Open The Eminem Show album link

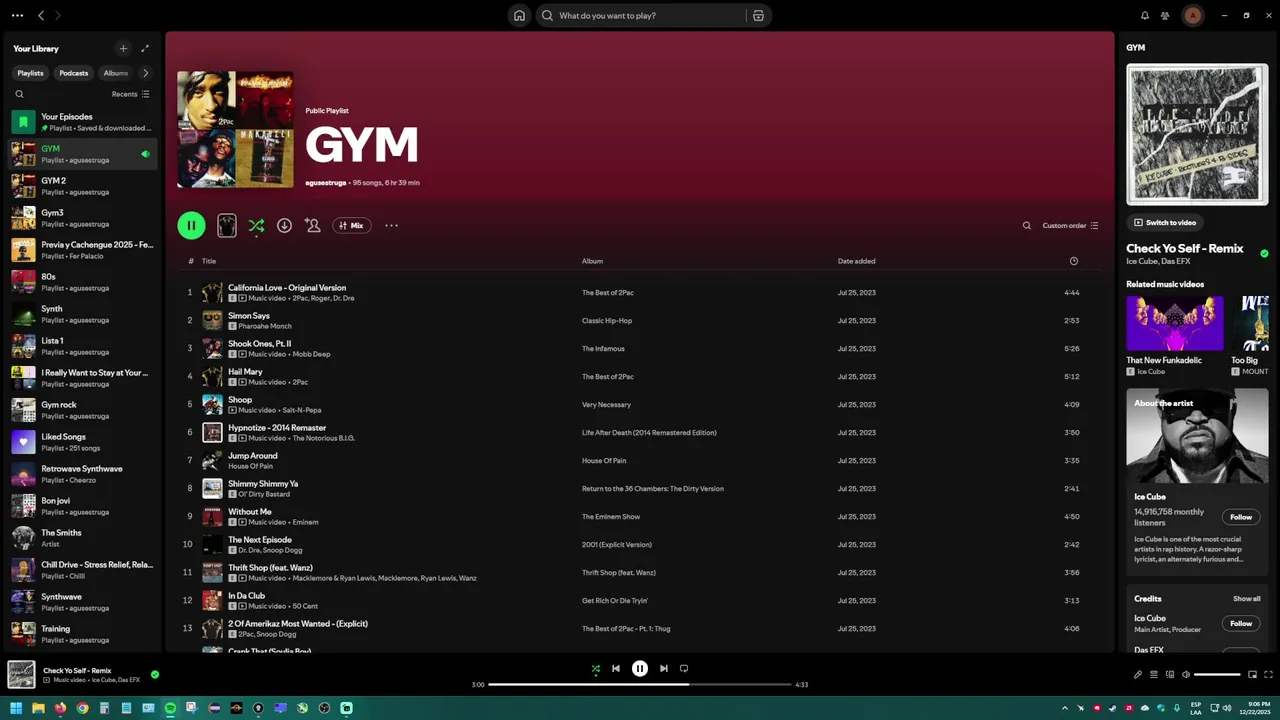point(611,517)
